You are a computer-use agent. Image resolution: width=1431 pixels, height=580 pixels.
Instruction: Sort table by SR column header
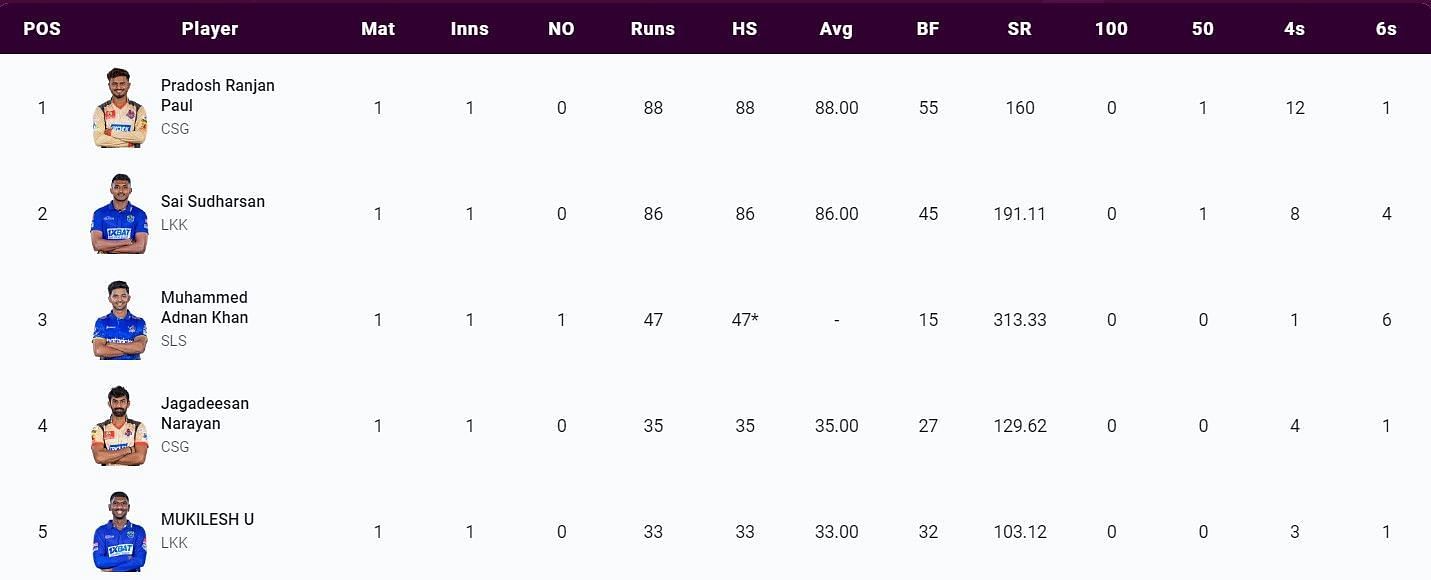1019,29
